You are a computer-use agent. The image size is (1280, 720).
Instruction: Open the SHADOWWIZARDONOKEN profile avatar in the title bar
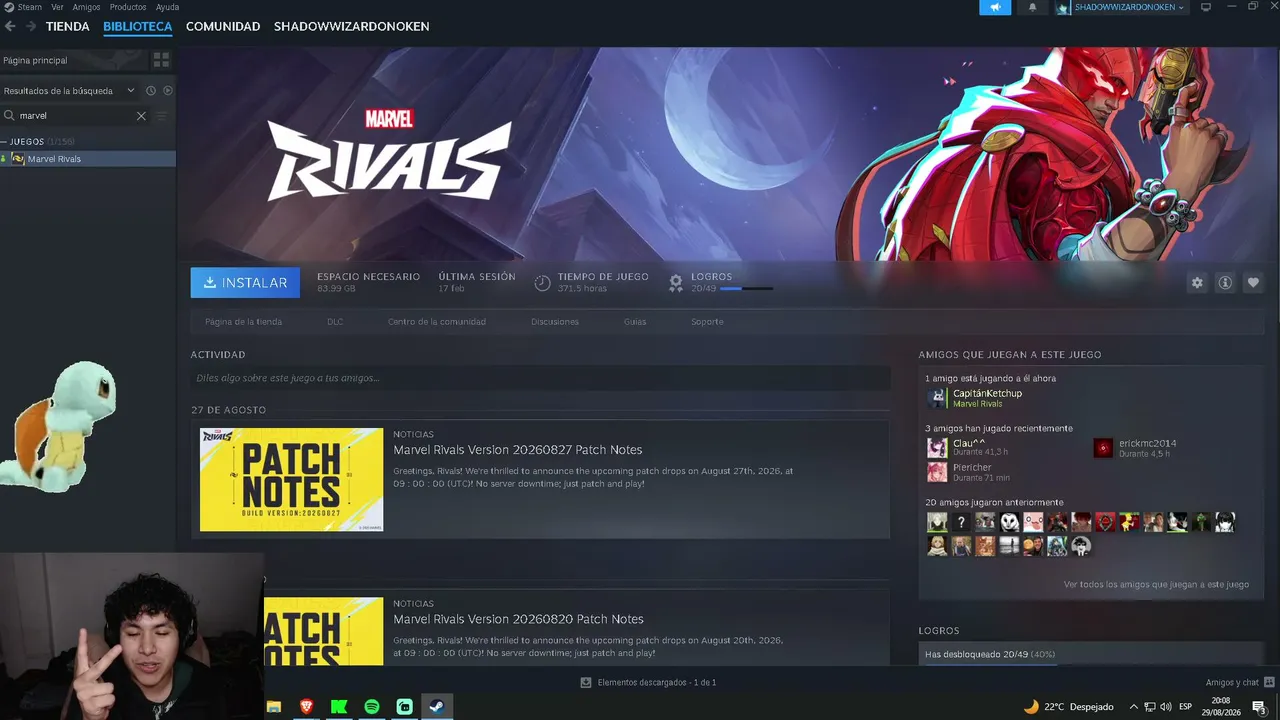(x=1063, y=7)
